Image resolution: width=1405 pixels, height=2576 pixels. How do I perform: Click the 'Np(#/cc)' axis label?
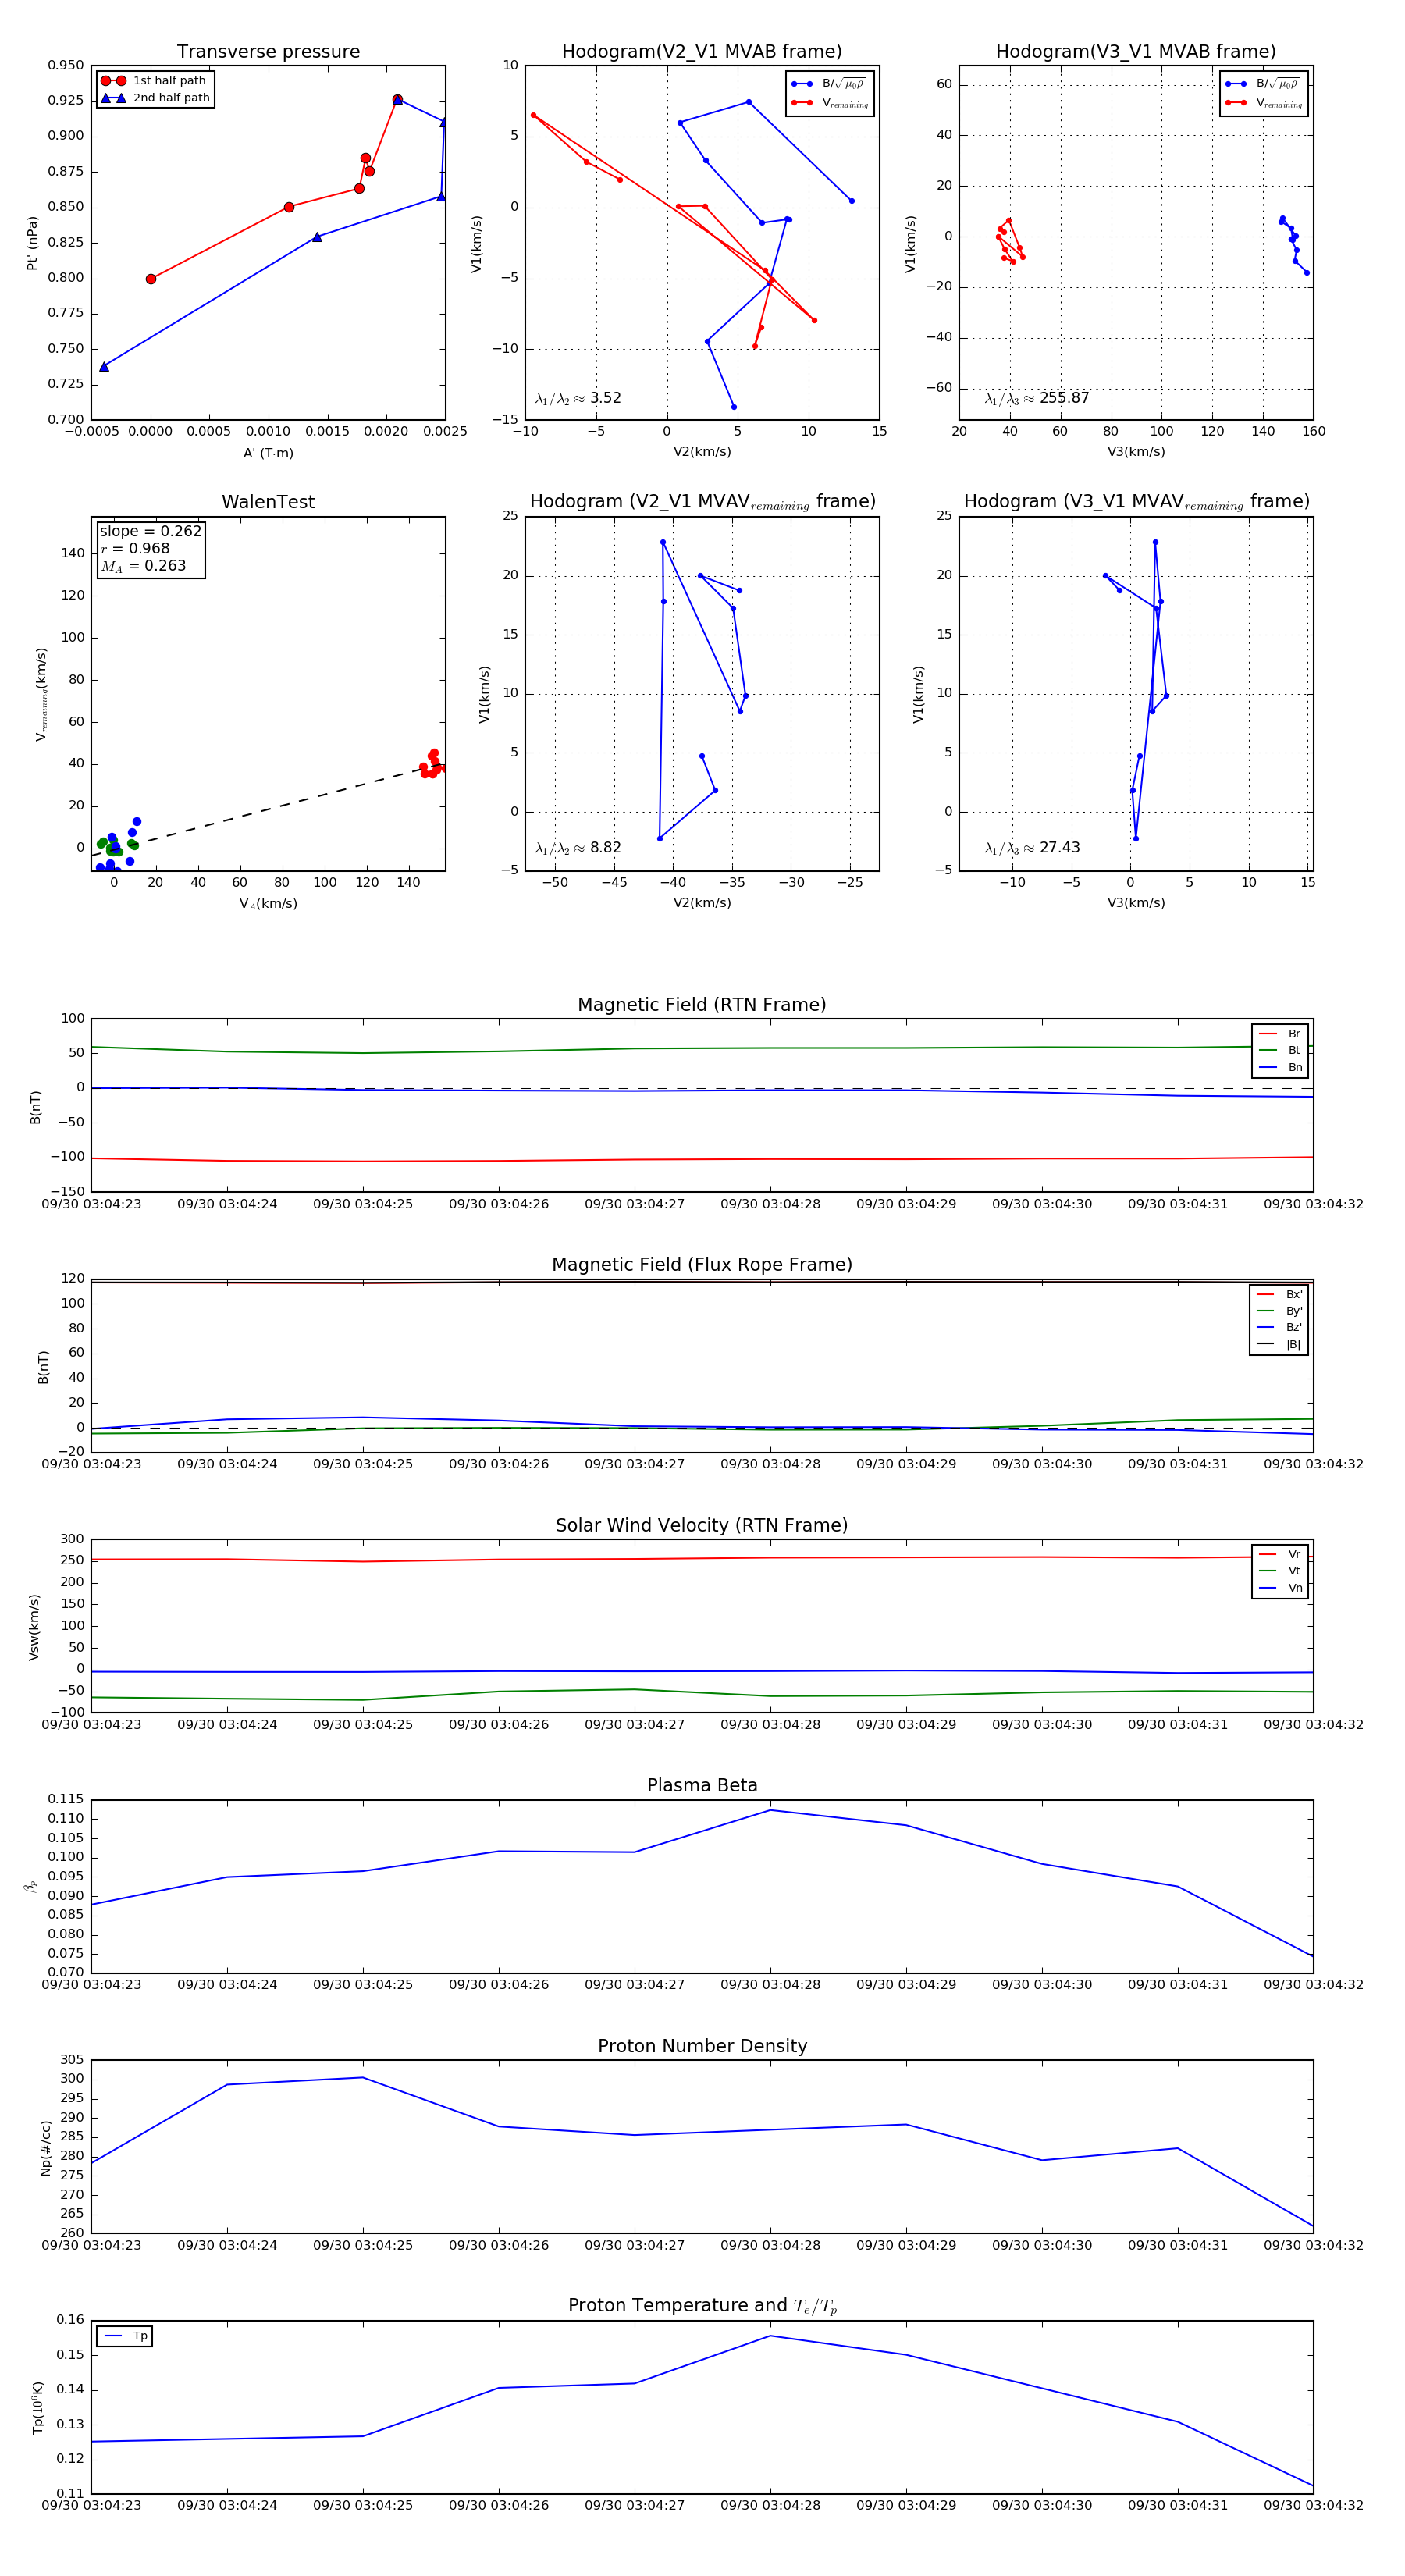click(46, 2148)
